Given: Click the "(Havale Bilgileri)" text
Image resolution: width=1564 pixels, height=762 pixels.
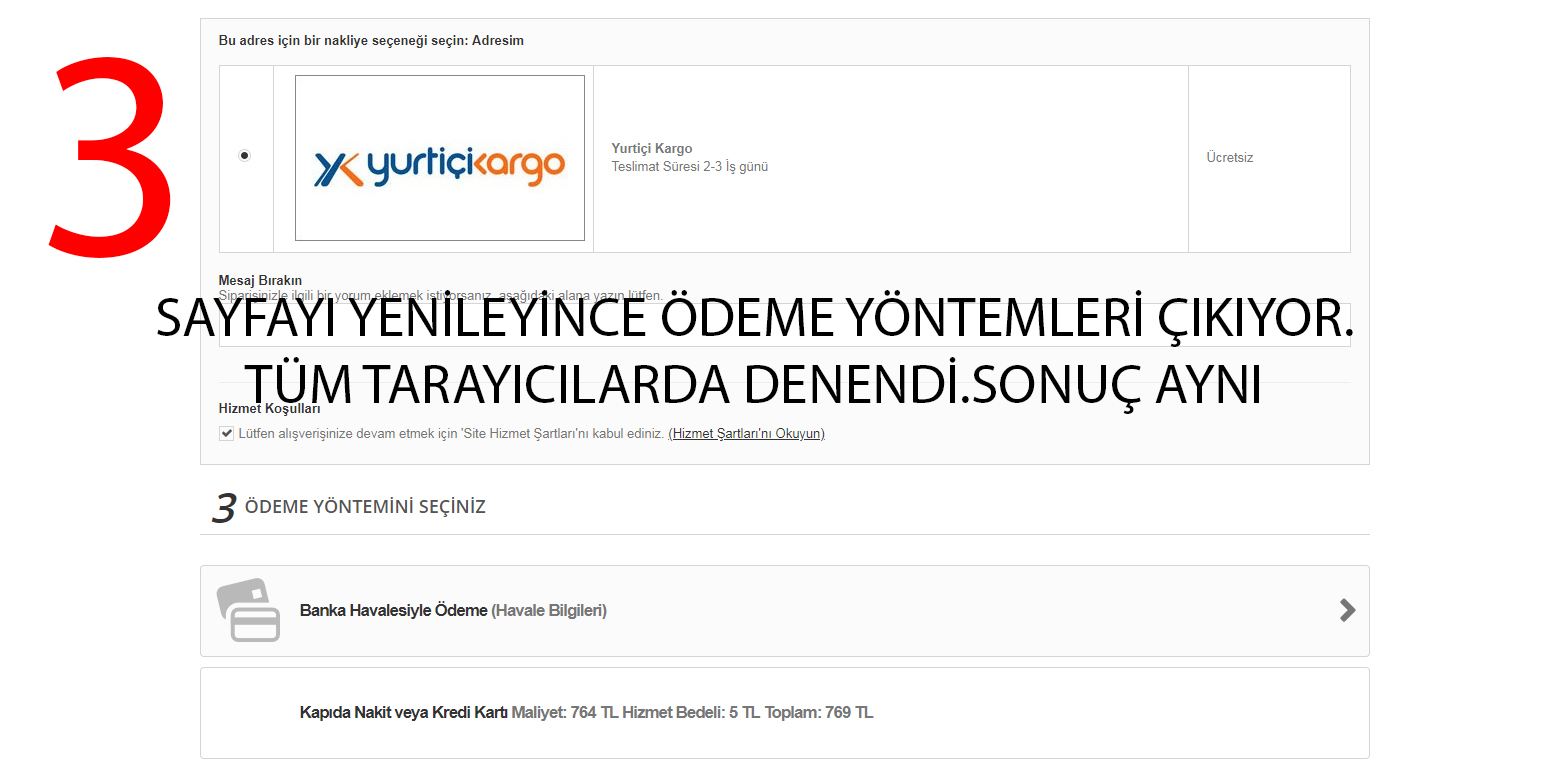Looking at the screenshot, I should [549, 611].
